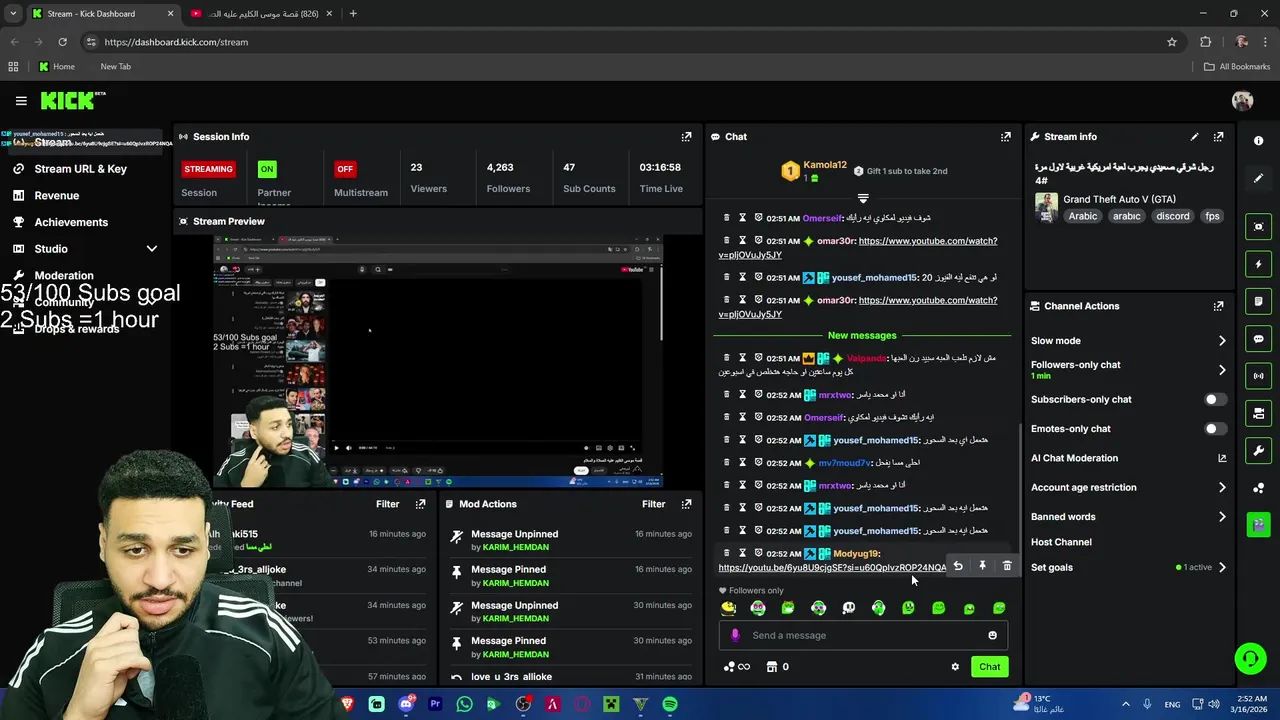The height and width of the screenshot is (720, 1280).
Task: Toggle Subscribers-only chat switch
Action: pos(1214,400)
